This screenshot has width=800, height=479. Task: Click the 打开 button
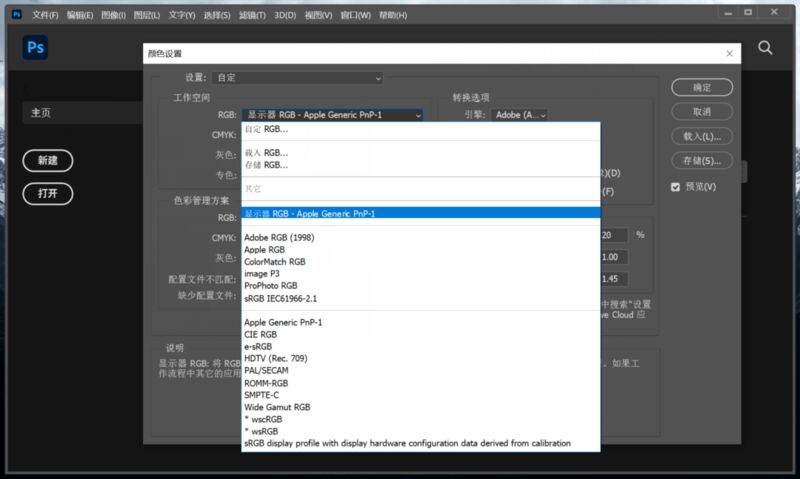(x=48, y=194)
